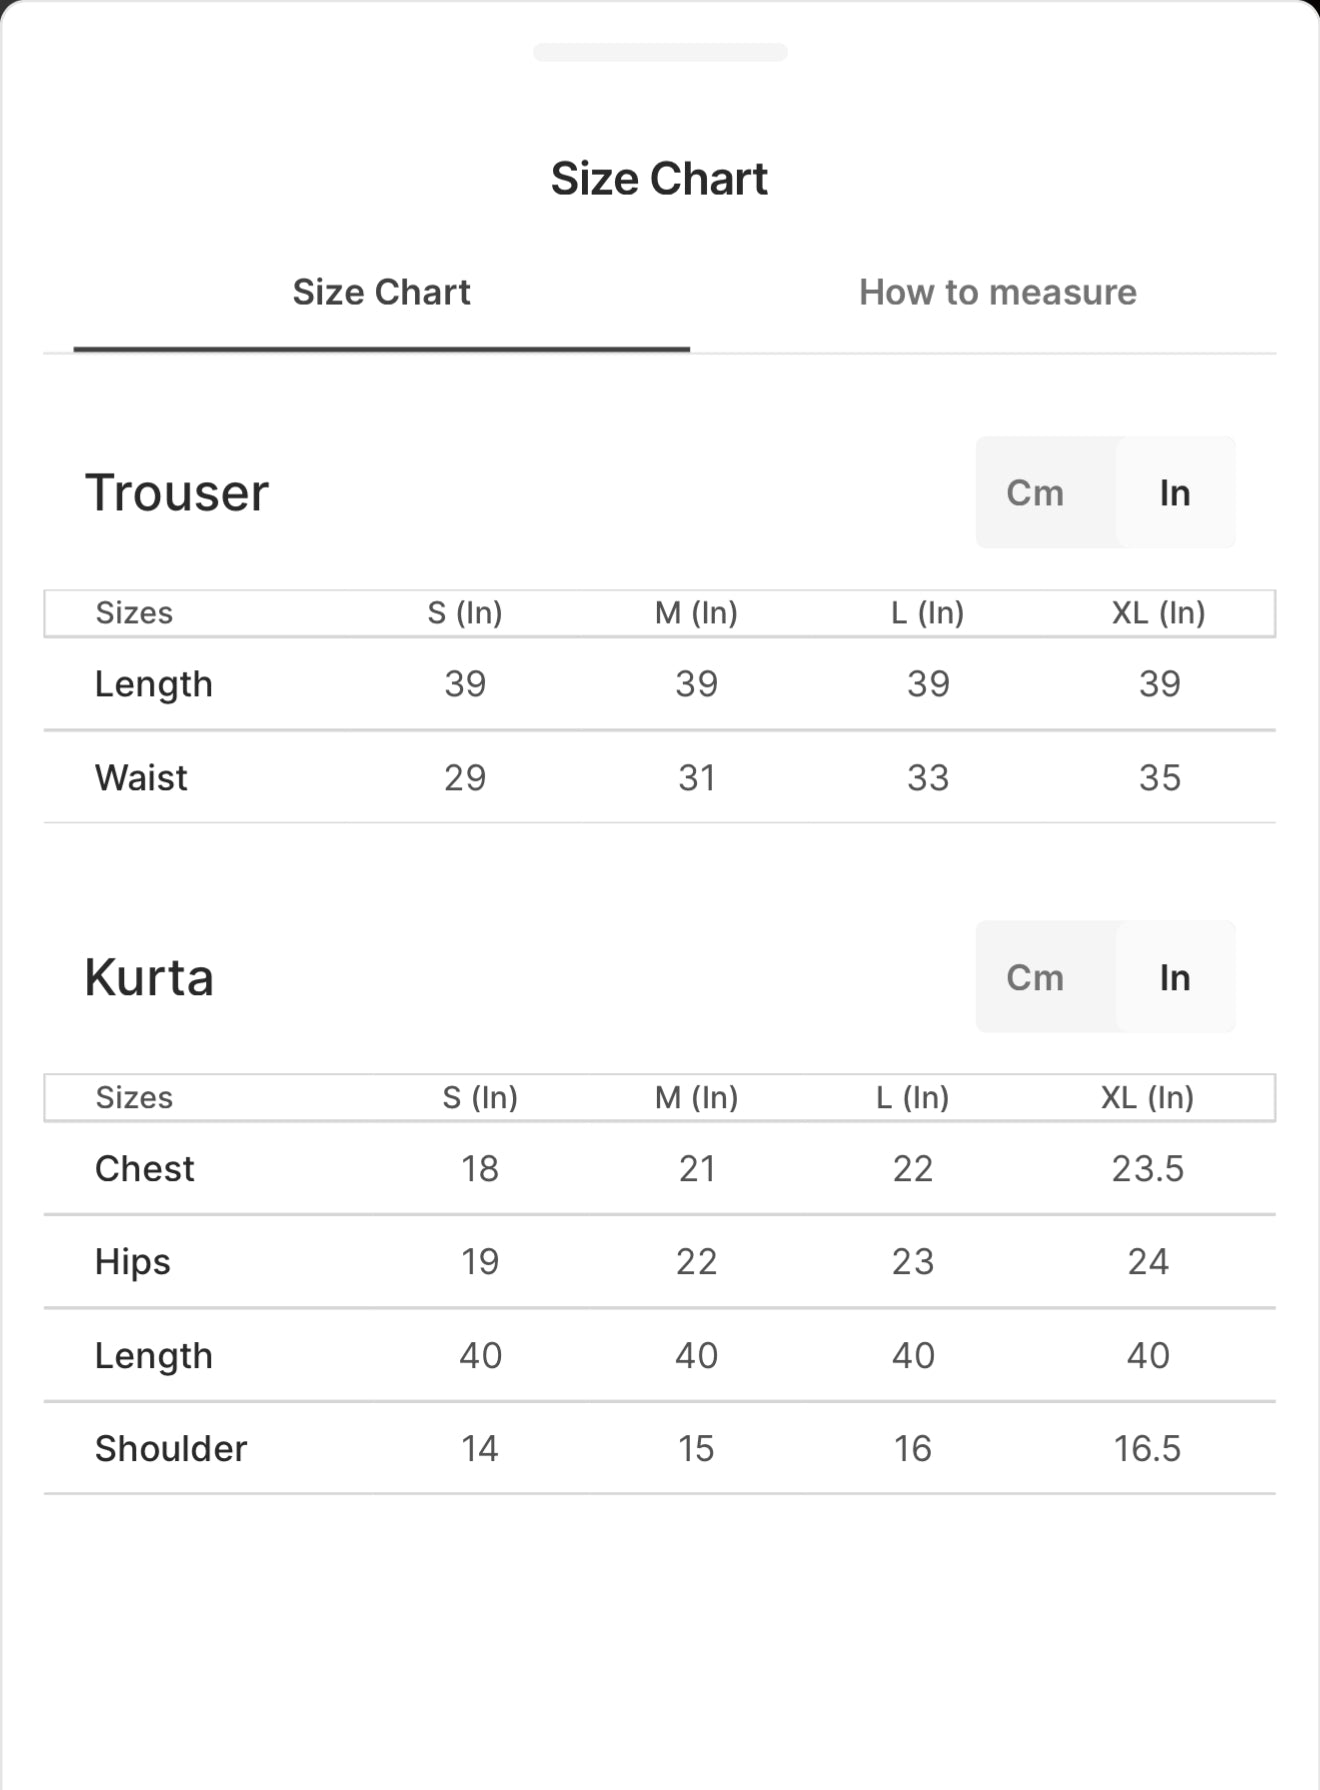Click the Trouser section heading
1320x1790 pixels.
tap(177, 492)
